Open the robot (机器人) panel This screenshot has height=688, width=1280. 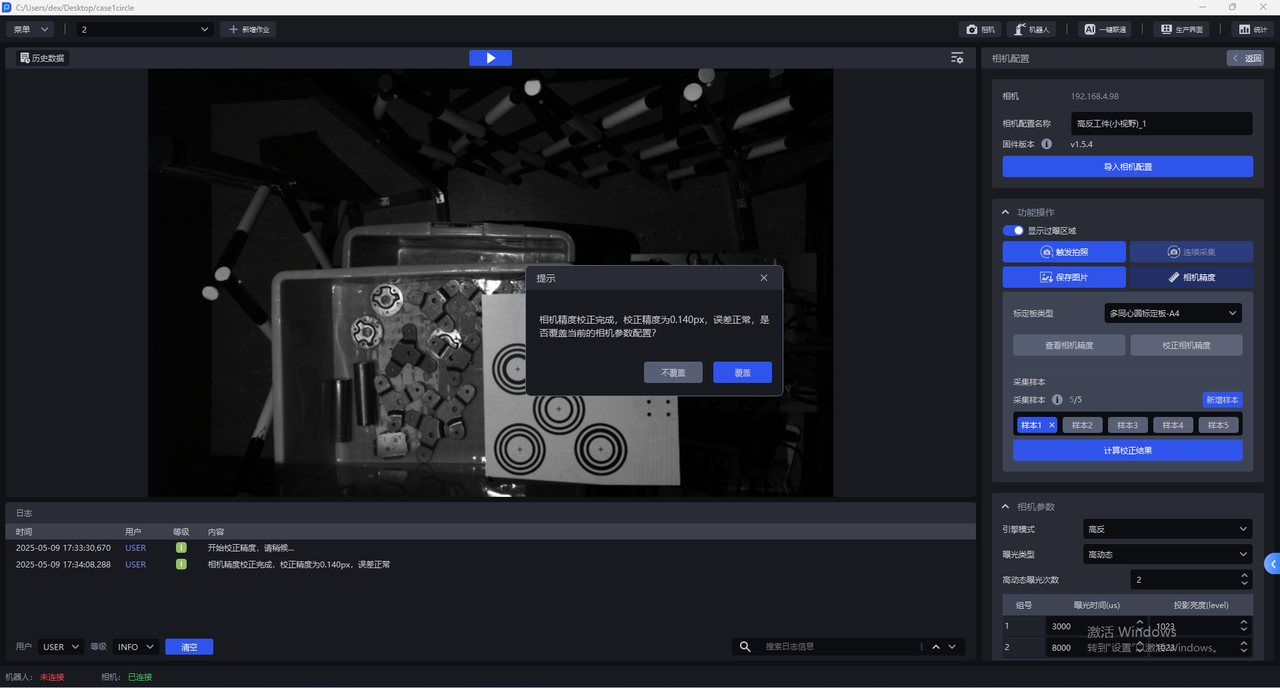click(1031, 30)
